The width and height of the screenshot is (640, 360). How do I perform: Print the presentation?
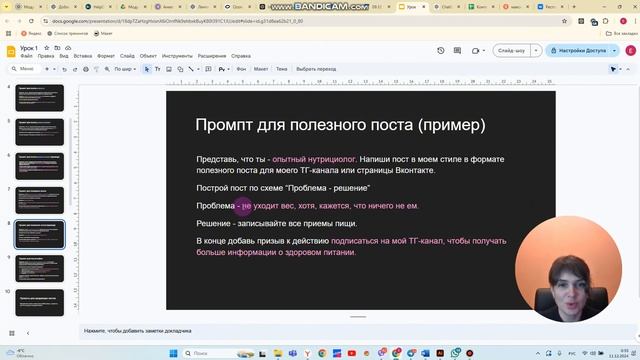[x=86, y=69]
